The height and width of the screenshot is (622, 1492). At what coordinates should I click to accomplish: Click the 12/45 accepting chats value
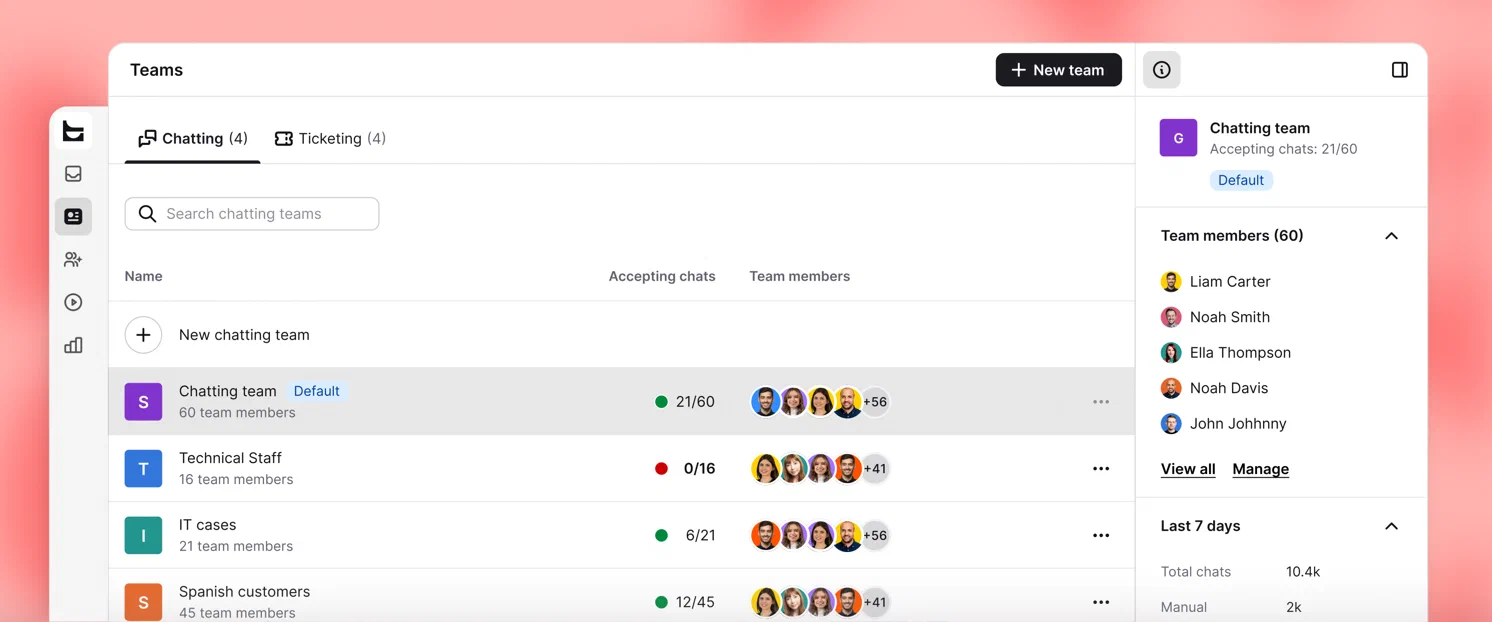695,602
